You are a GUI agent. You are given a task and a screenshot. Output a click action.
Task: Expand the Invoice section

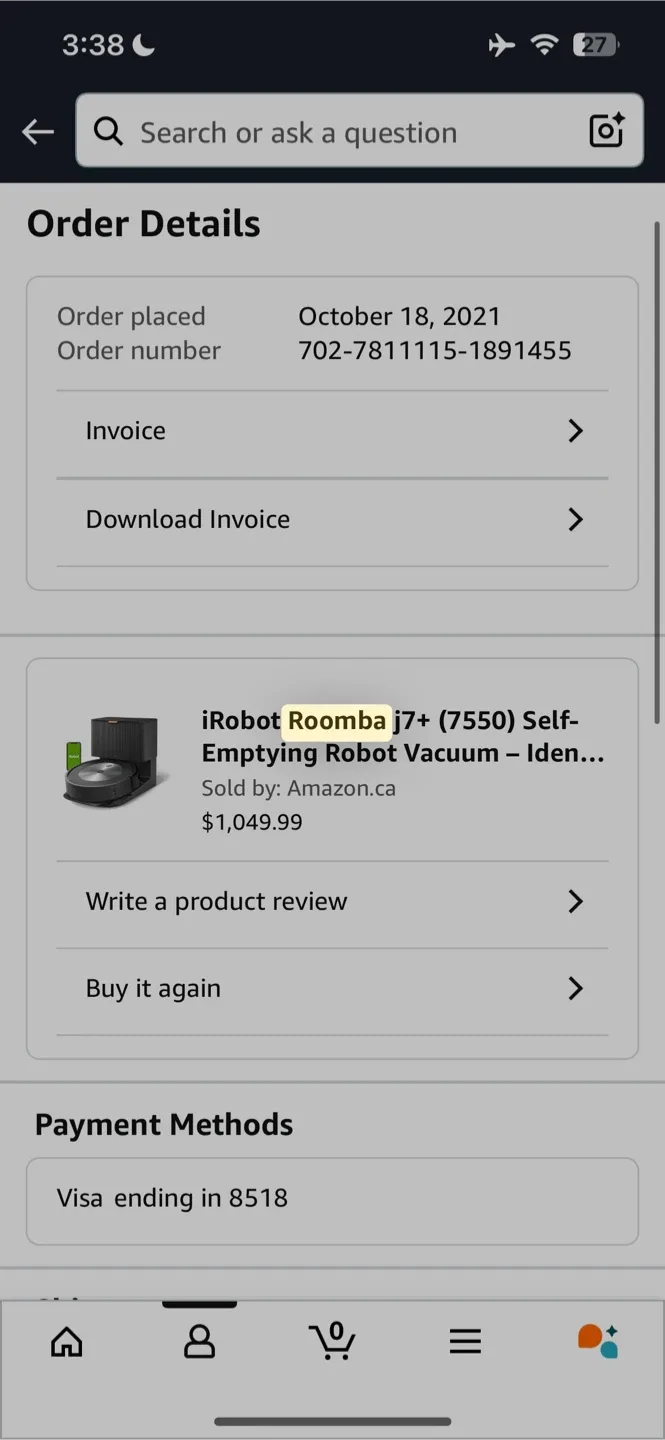point(332,430)
